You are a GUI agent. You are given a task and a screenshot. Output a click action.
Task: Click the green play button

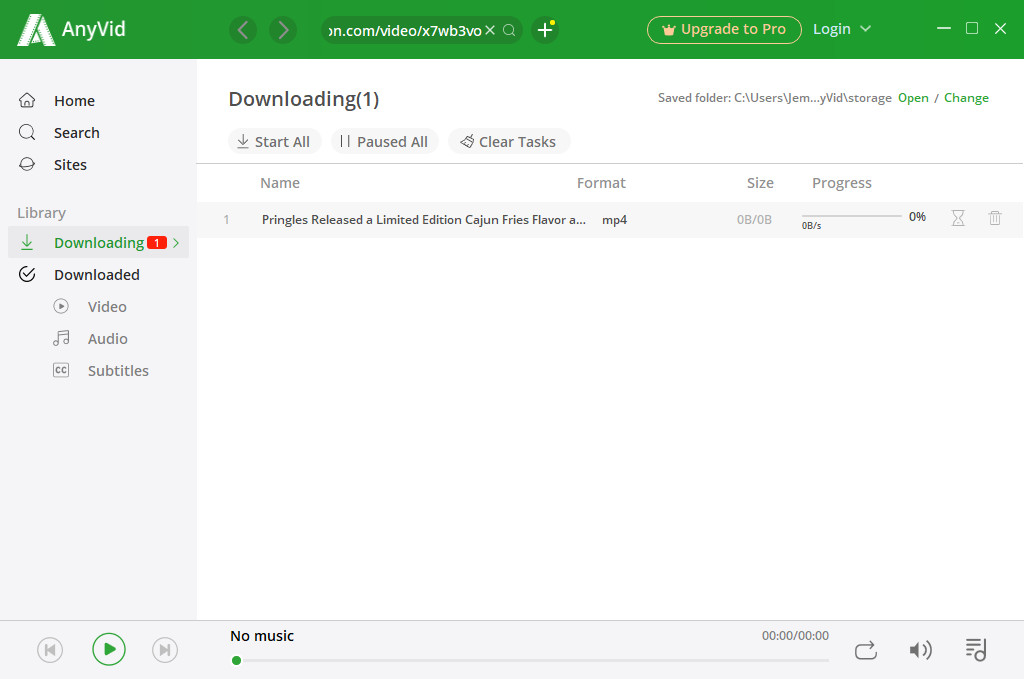[109, 650]
